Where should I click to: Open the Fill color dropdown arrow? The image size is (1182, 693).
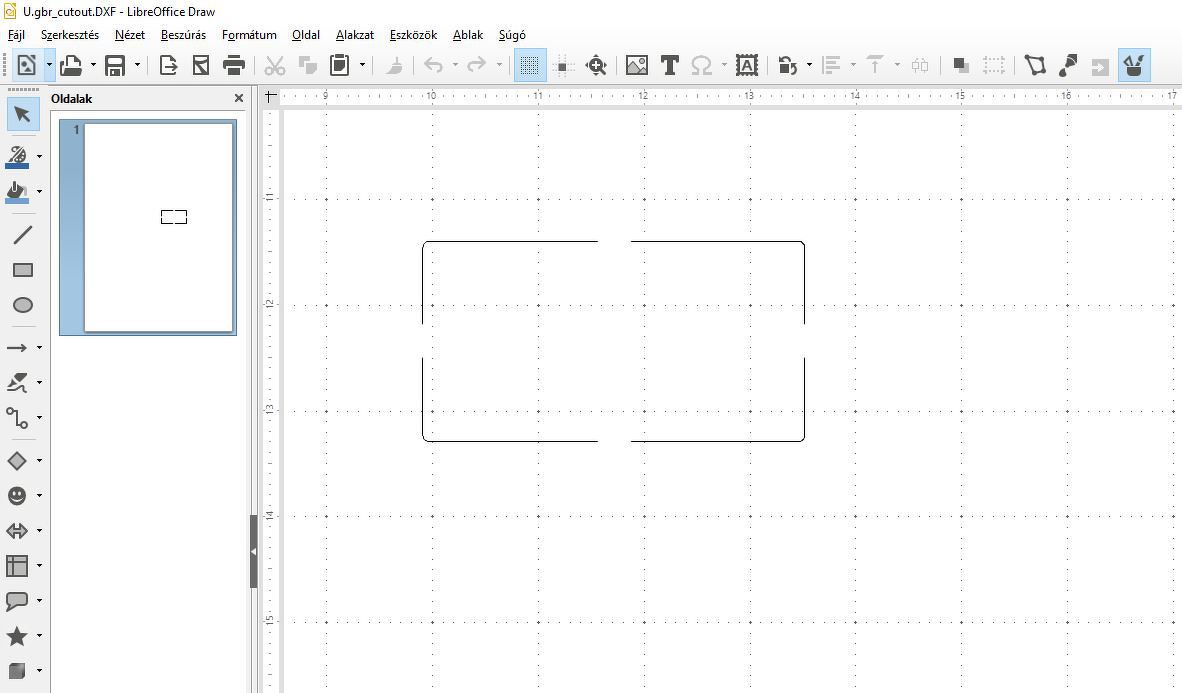(39, 192)
